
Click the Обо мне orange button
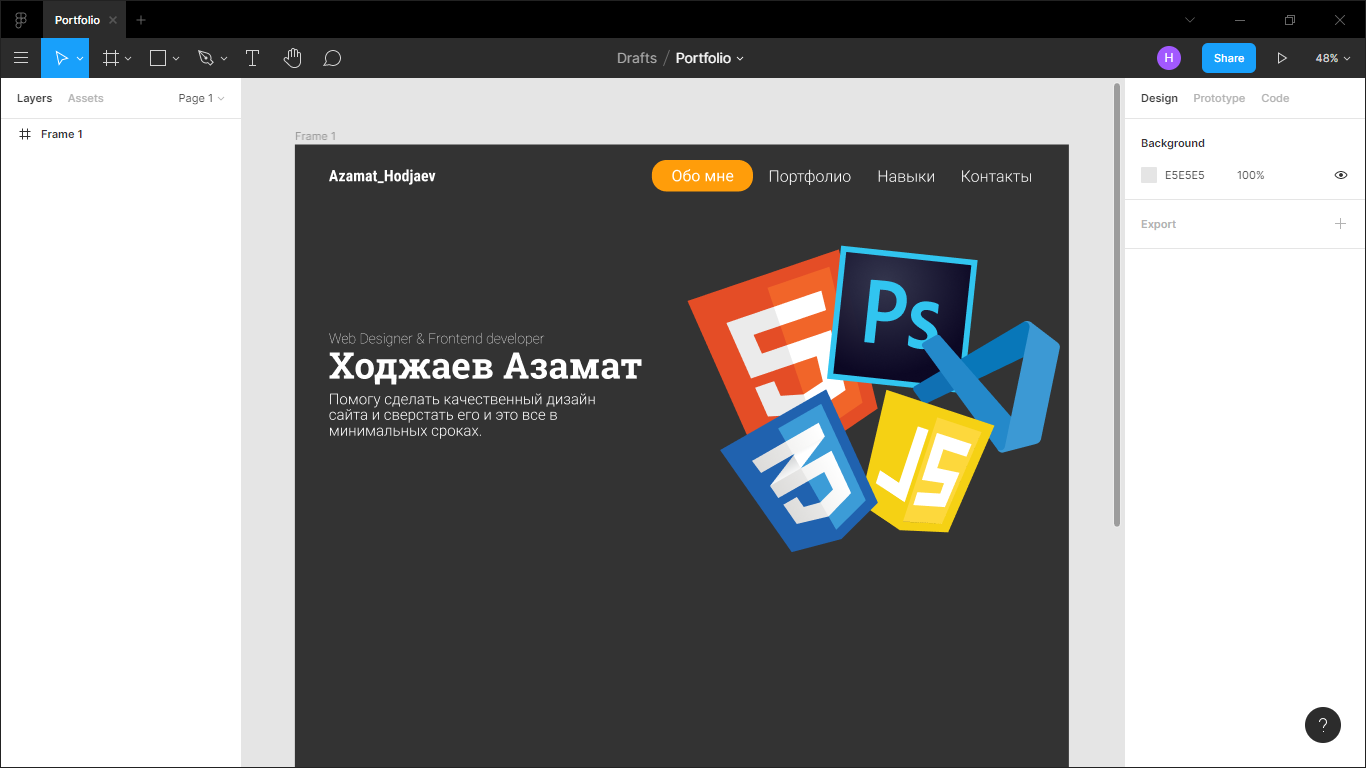[x=702, y=176]
